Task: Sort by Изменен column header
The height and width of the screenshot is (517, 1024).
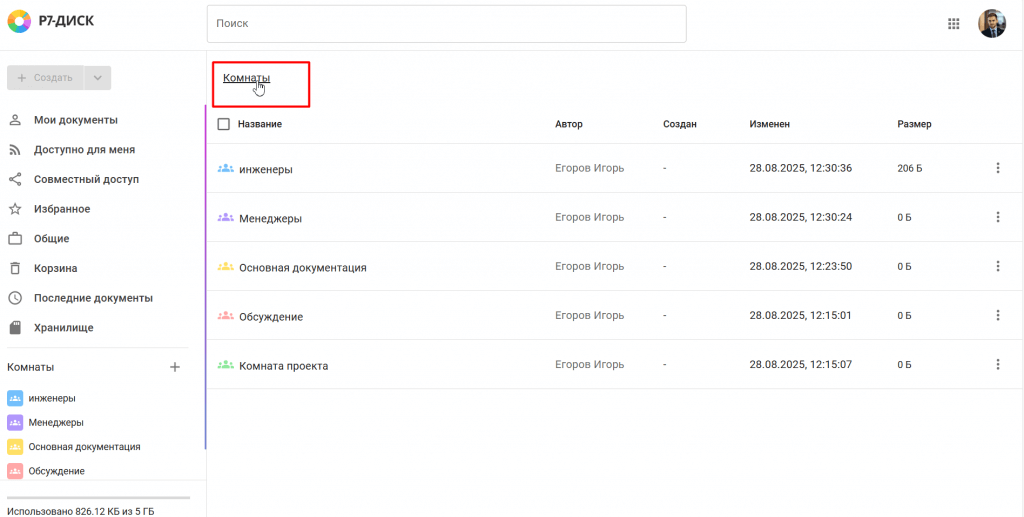Action: [770, 124]
